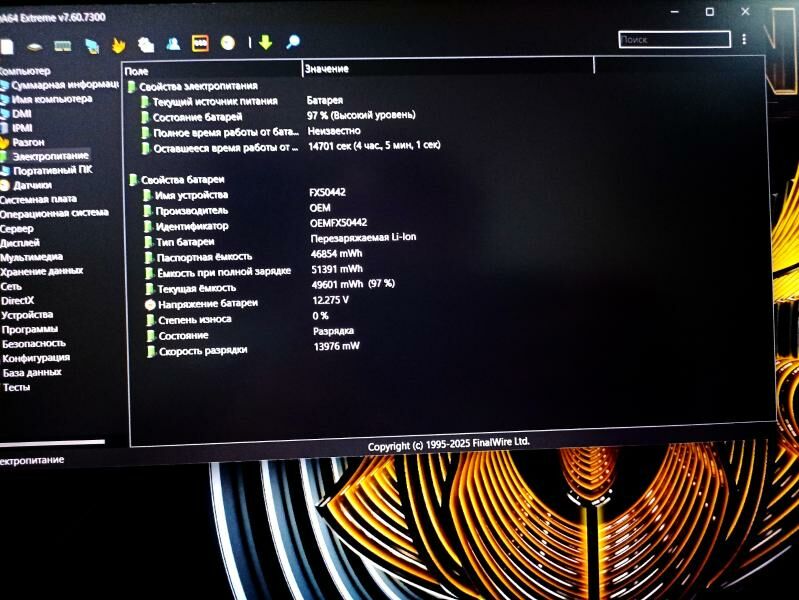799x600 pixels.
Task: Click the green download arrow icon
Action: (x=265, y=42)
